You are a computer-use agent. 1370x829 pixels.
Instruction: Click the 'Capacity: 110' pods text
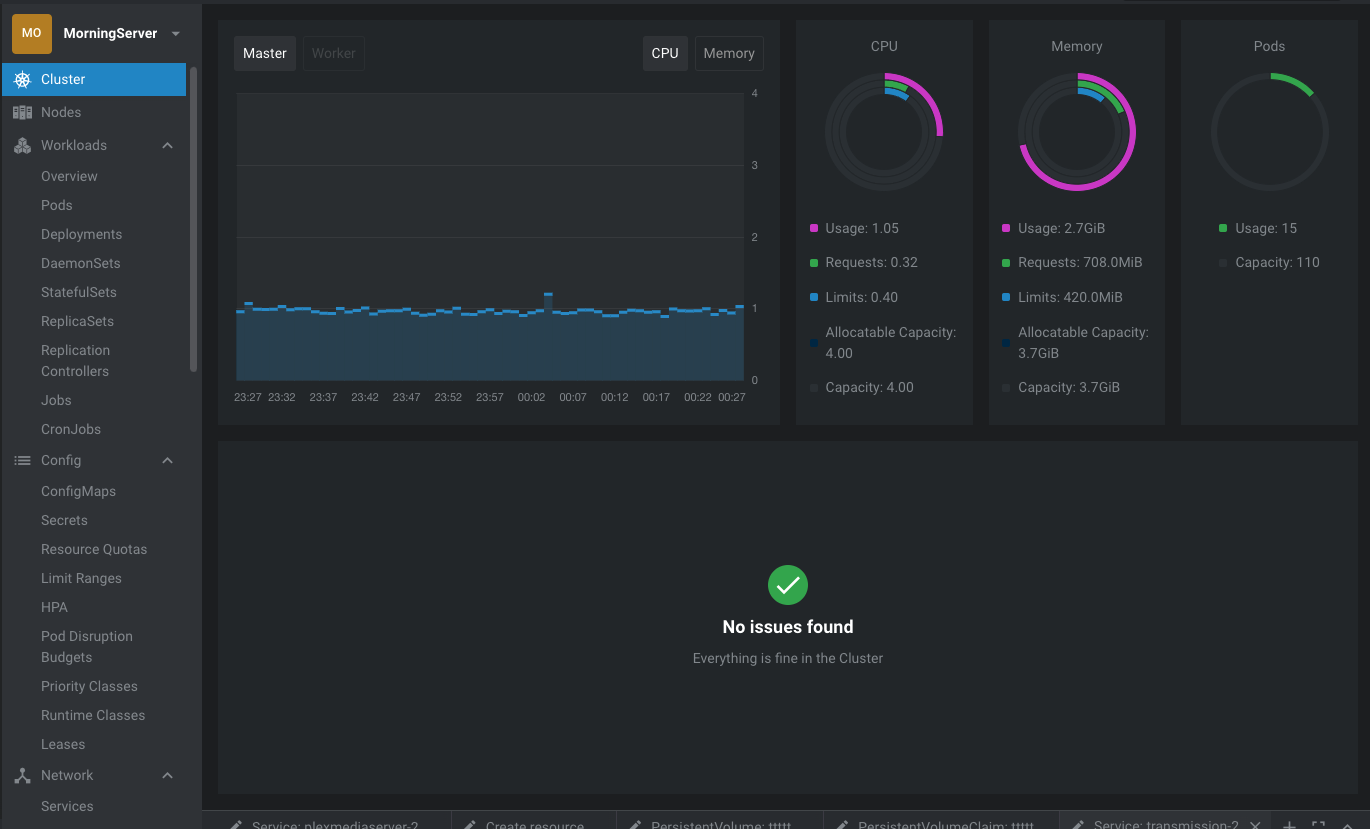click(1277, 262)
